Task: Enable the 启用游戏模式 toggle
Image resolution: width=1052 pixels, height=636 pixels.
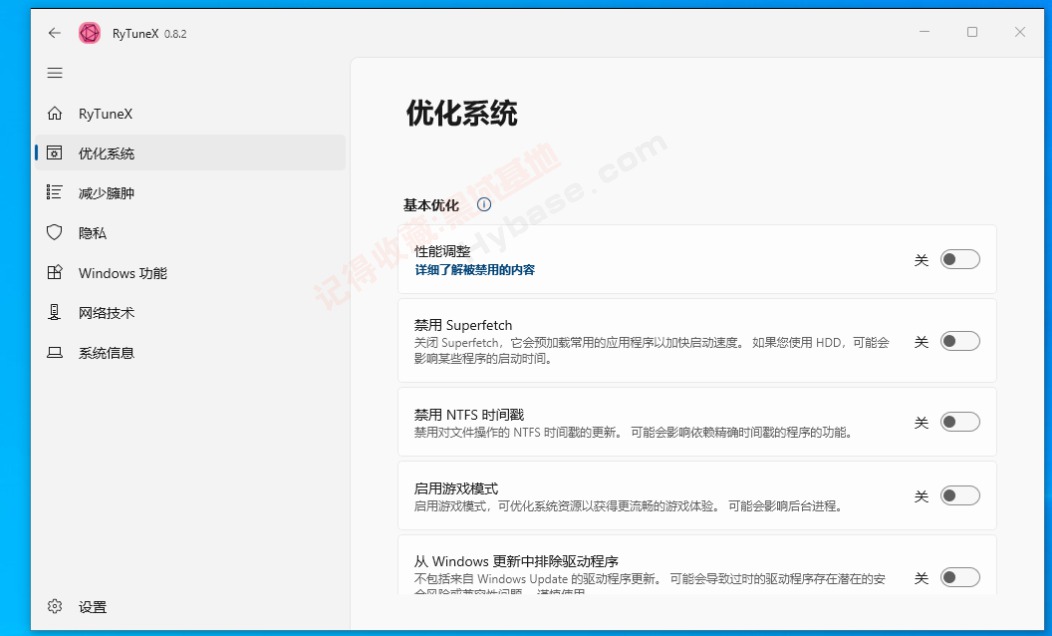Action: [x=959, y=496]
